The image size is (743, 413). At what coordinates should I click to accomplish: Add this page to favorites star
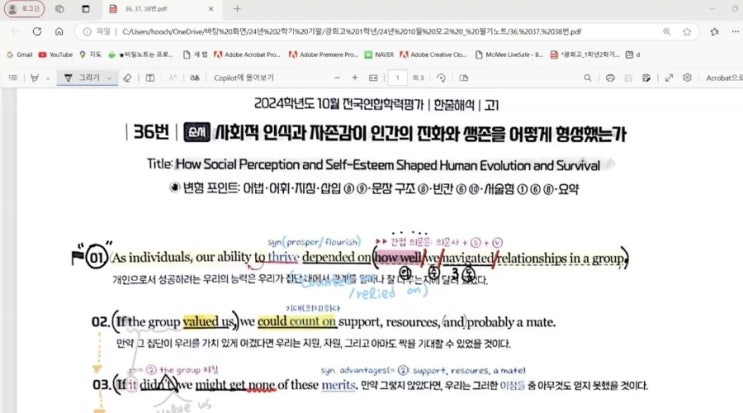pyautogui.click(x=687, y=32)
